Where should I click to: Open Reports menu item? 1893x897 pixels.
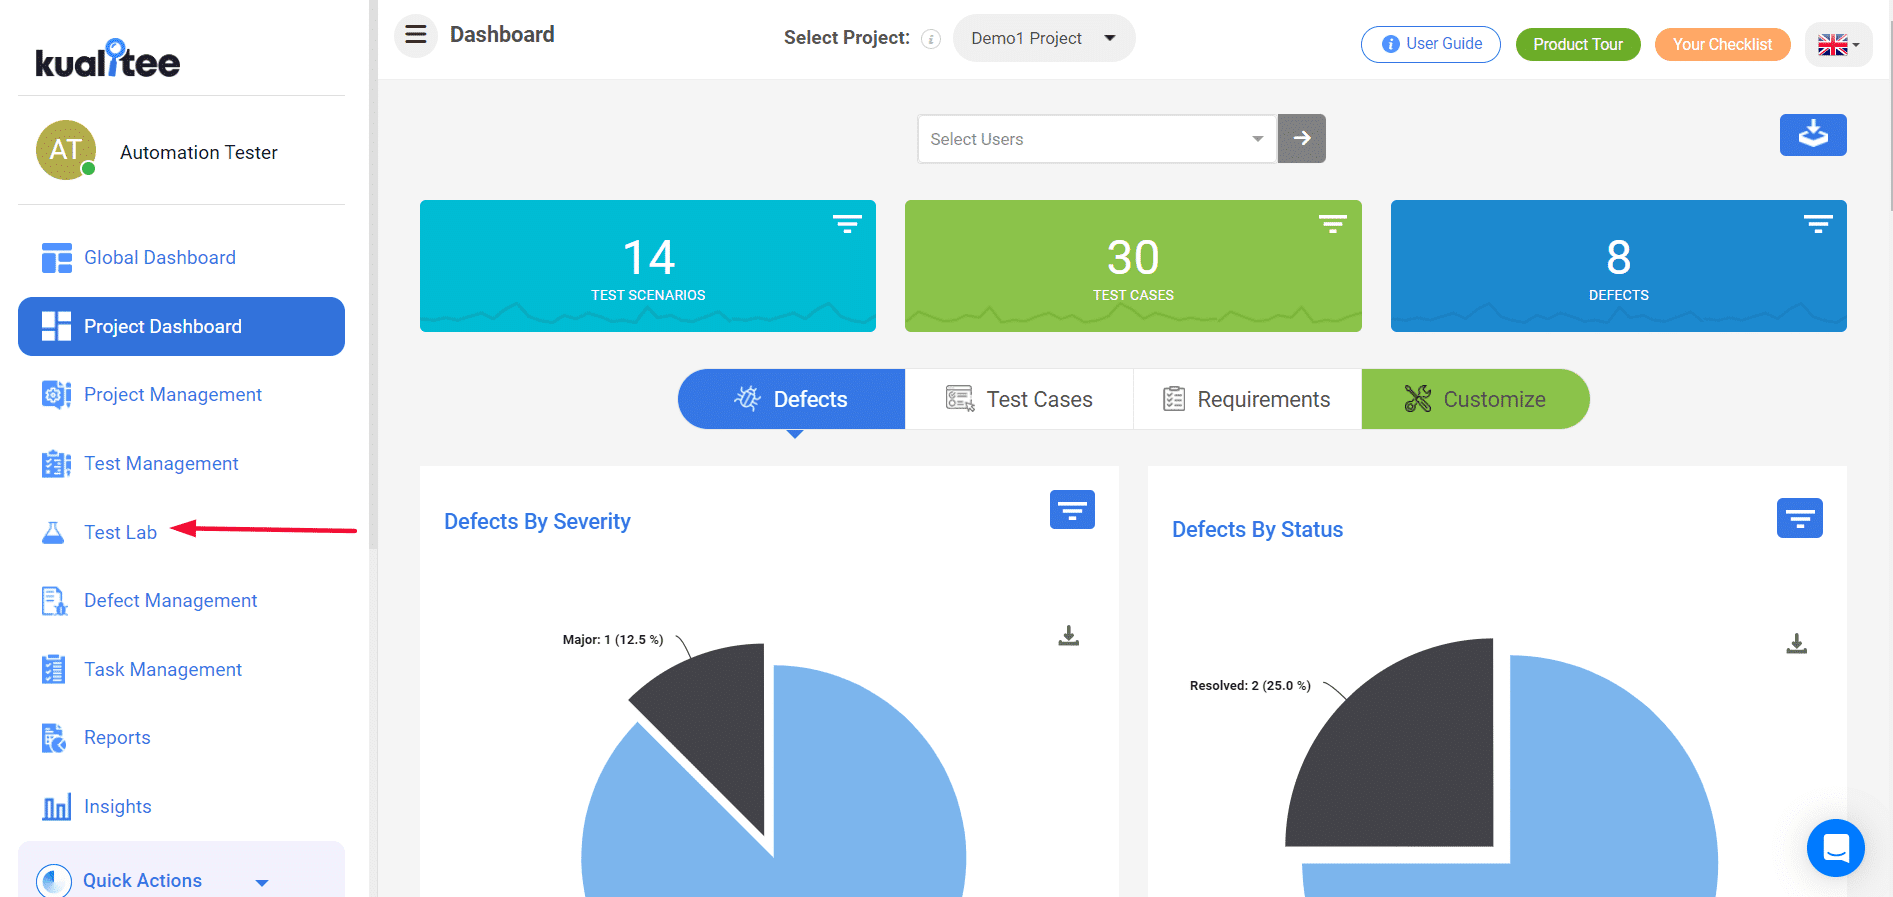tap(117, 738)
